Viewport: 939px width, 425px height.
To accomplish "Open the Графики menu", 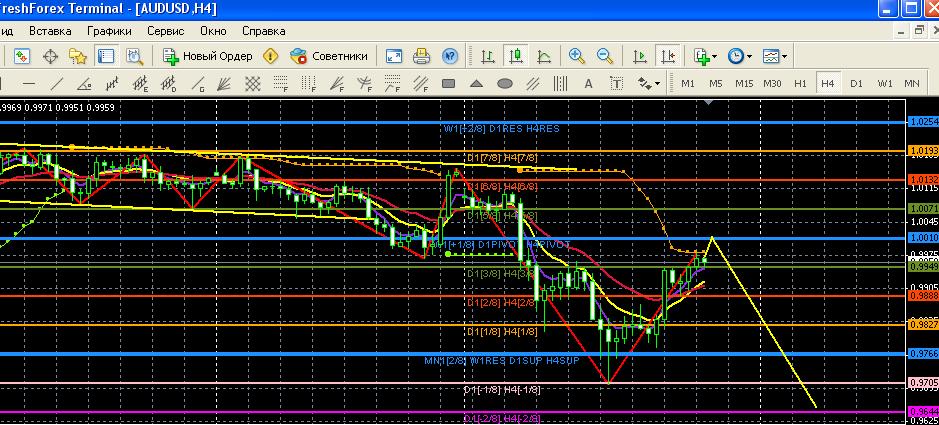I will [x=110, y=31].
